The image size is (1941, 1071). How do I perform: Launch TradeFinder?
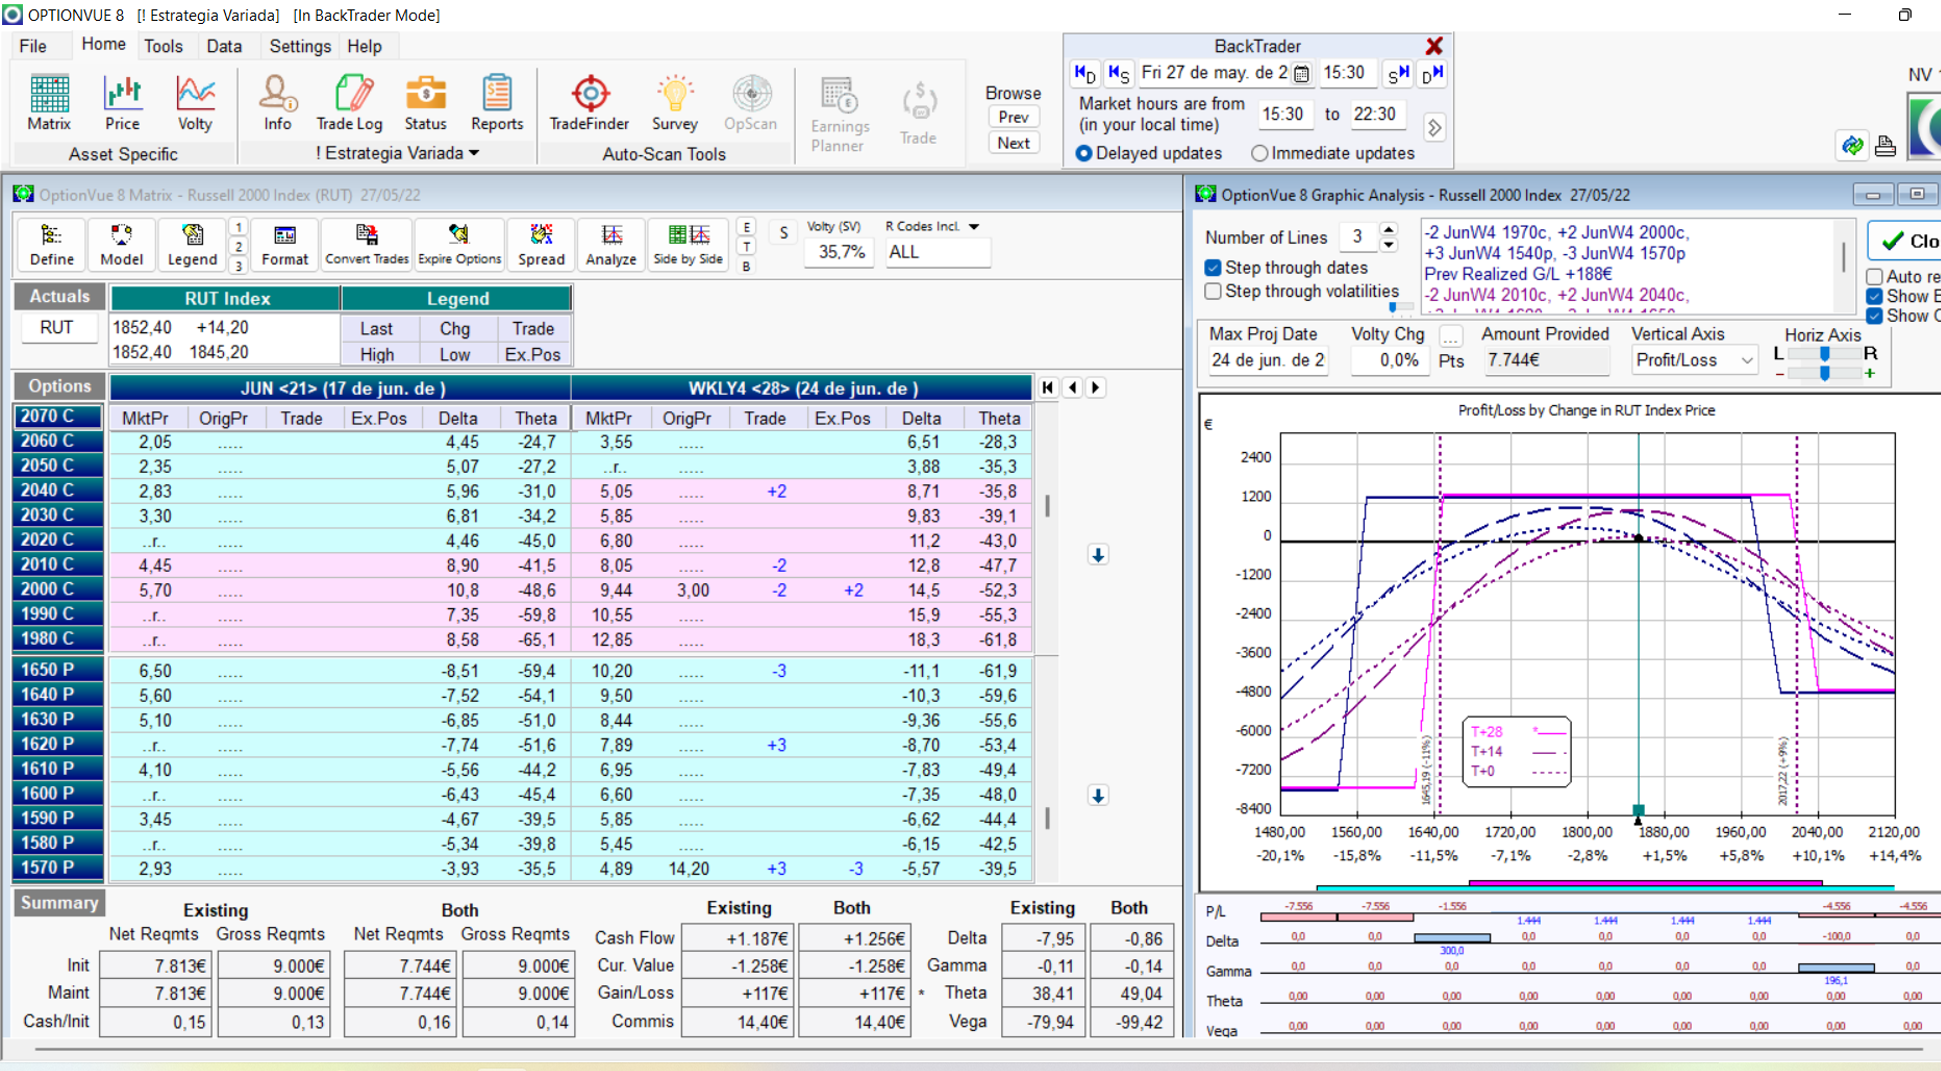tap(589, 103)
